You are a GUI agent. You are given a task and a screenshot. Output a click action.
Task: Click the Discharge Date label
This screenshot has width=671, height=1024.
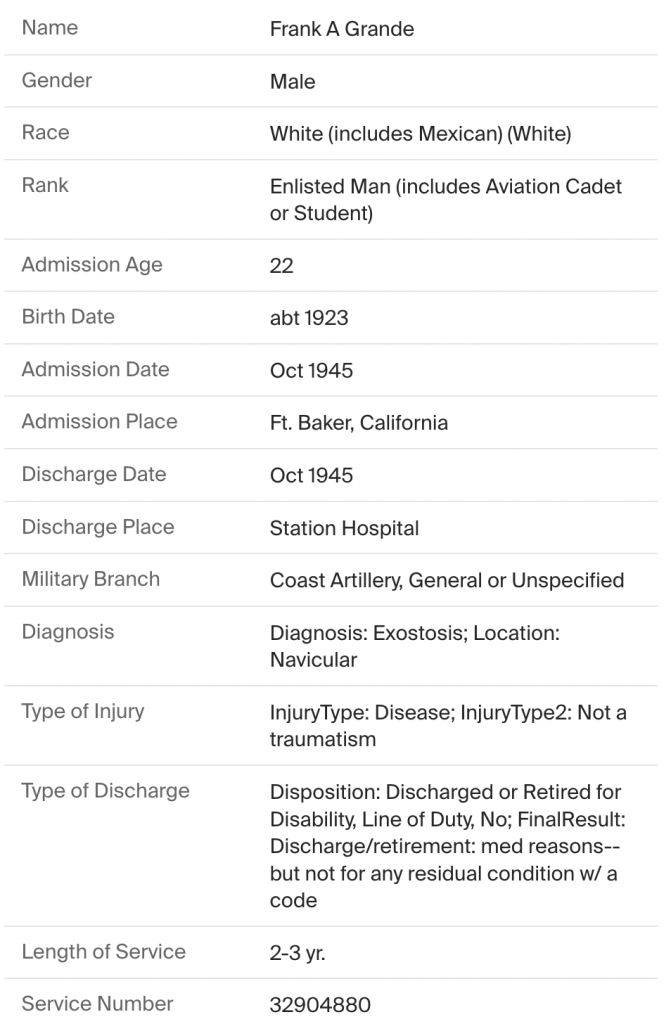94,474
